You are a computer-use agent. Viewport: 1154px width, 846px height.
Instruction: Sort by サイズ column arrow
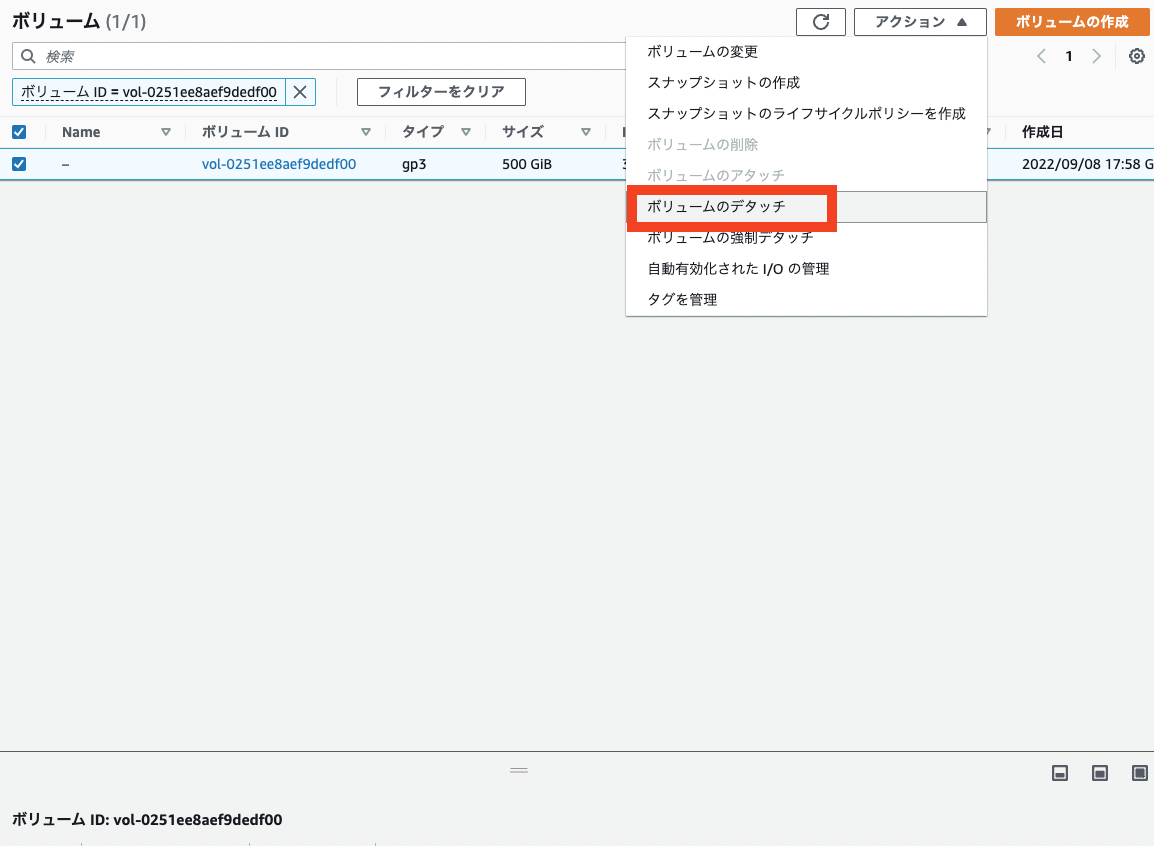586,132
